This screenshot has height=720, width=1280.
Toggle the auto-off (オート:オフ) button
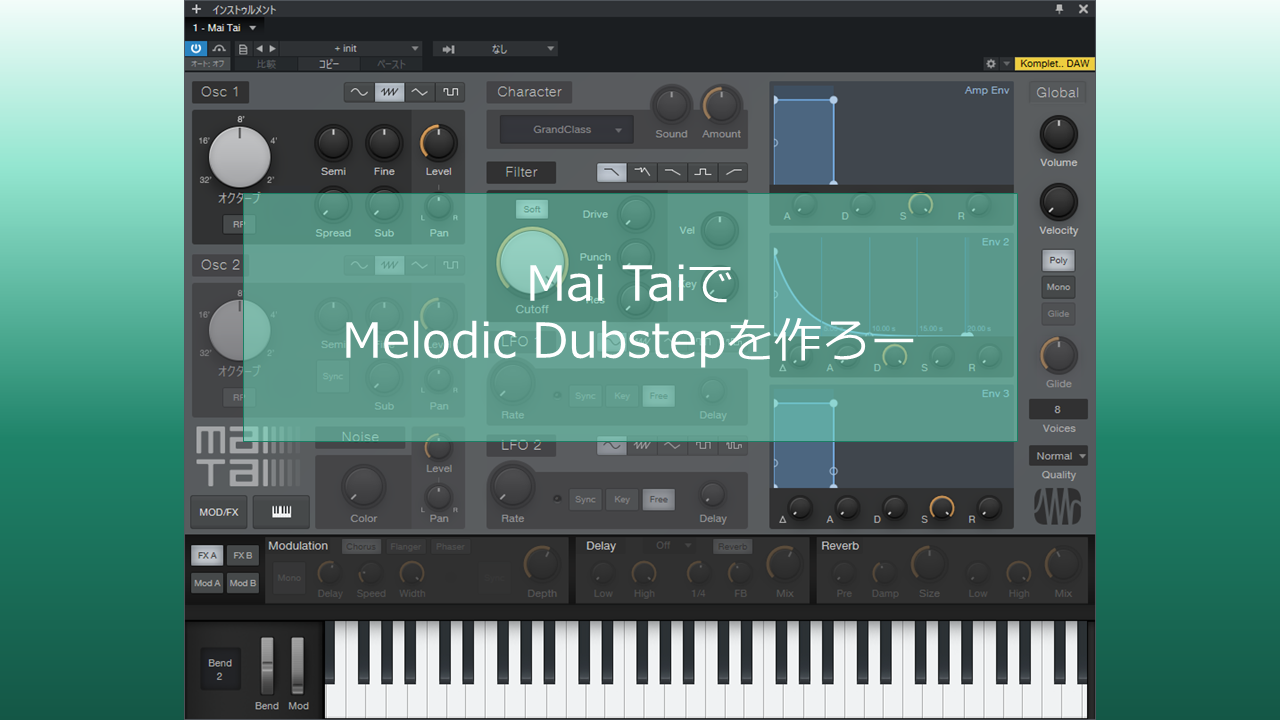pyautogui.click(x=209, y=64)
